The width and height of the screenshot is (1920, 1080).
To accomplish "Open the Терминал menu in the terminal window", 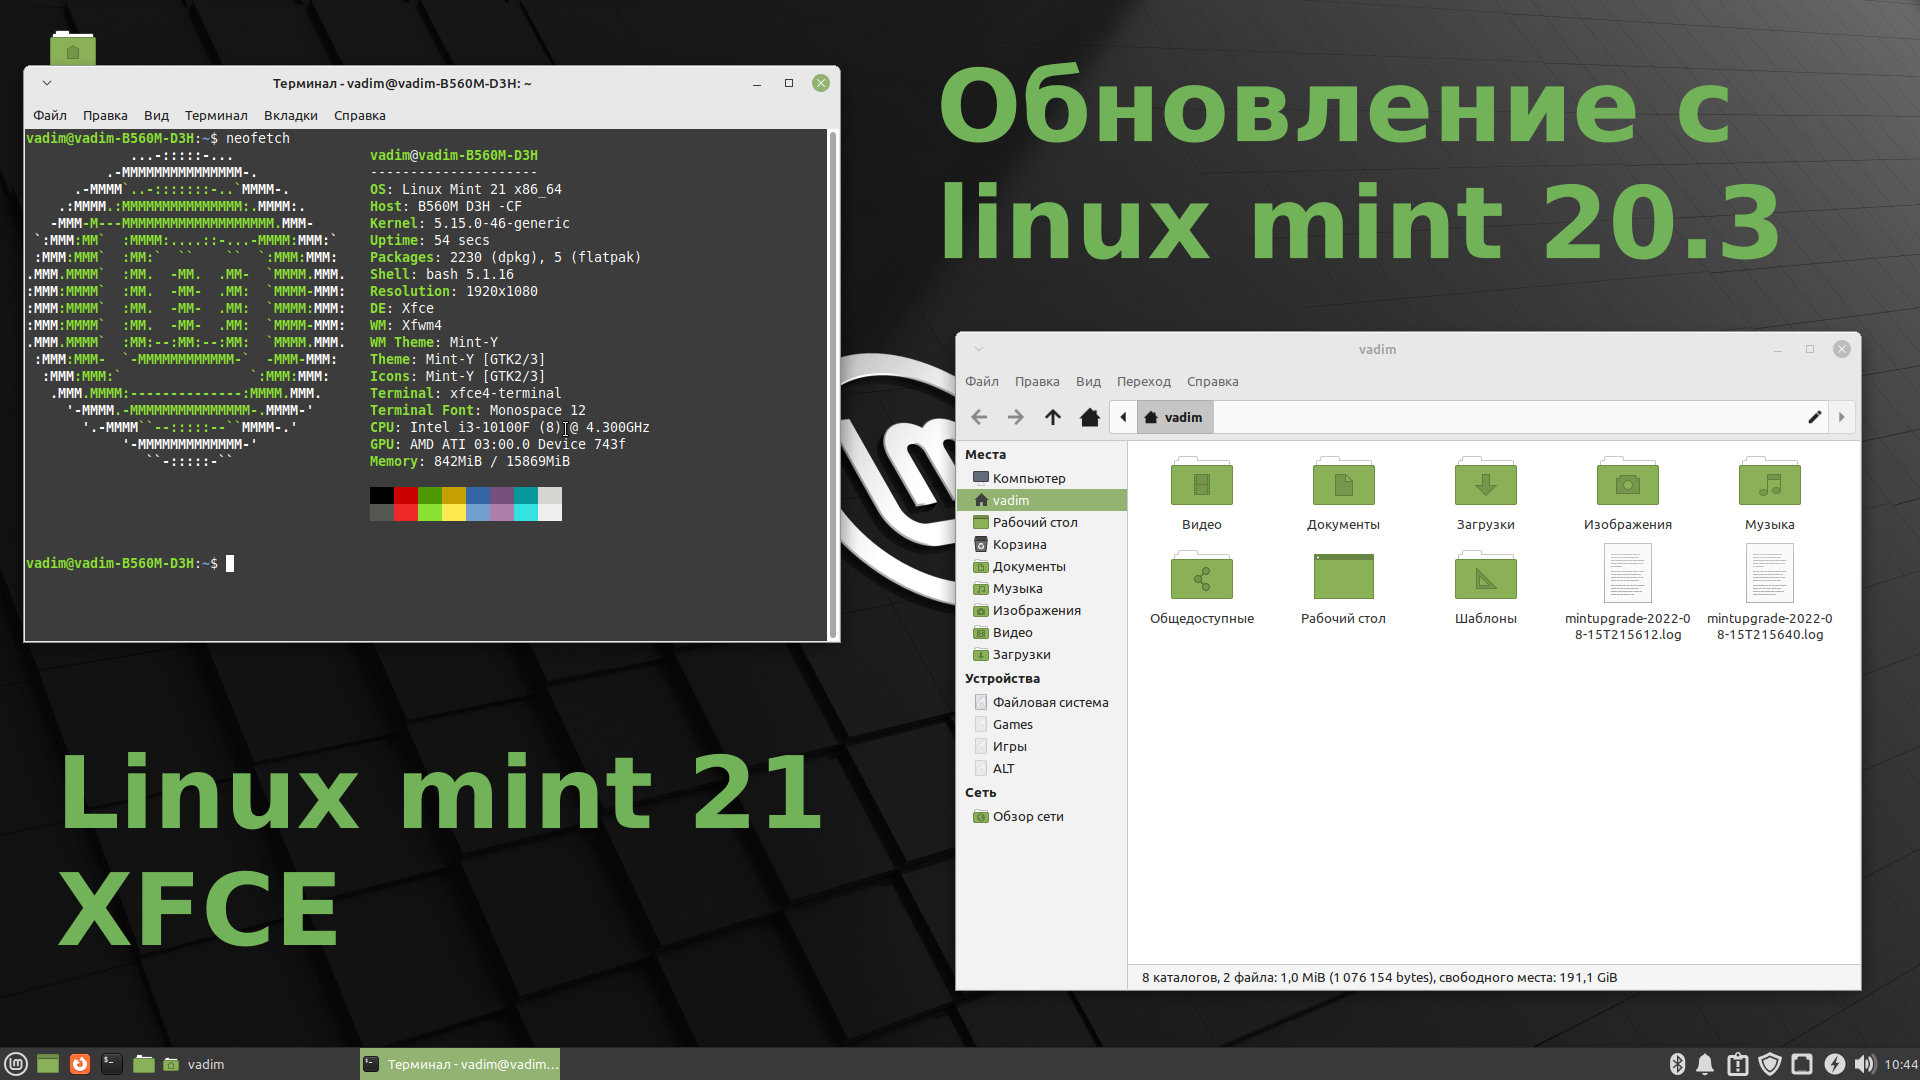I will (216, 115).
